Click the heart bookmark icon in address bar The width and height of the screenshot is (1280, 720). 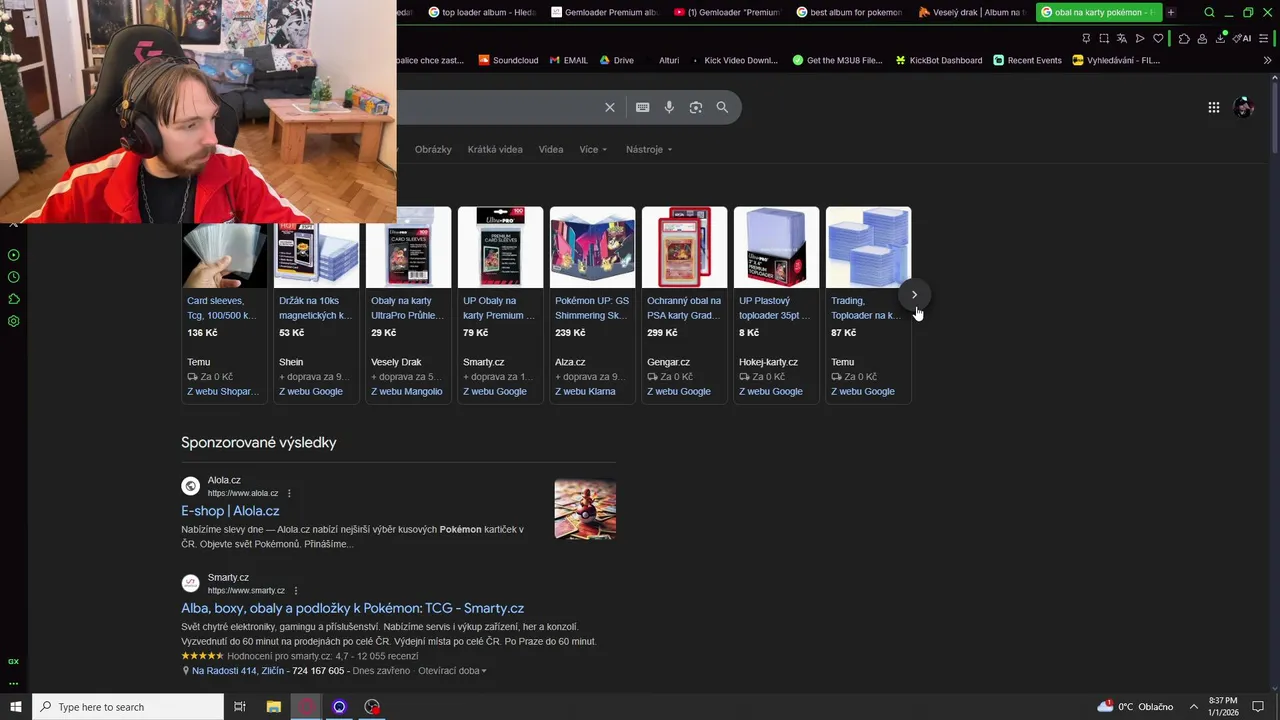pyautogui.click(x=1158, y=38)
